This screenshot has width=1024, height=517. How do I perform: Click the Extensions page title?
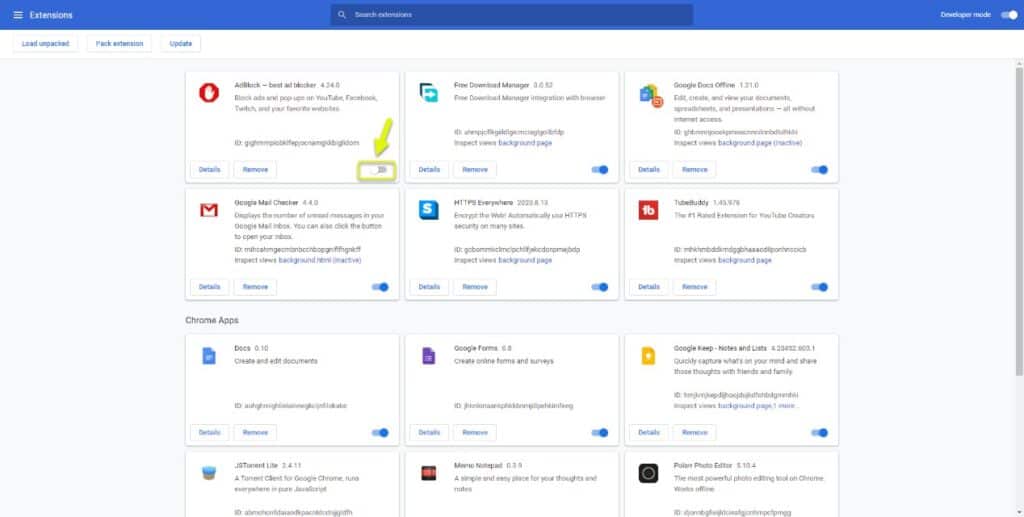click(x=51, y=14)
